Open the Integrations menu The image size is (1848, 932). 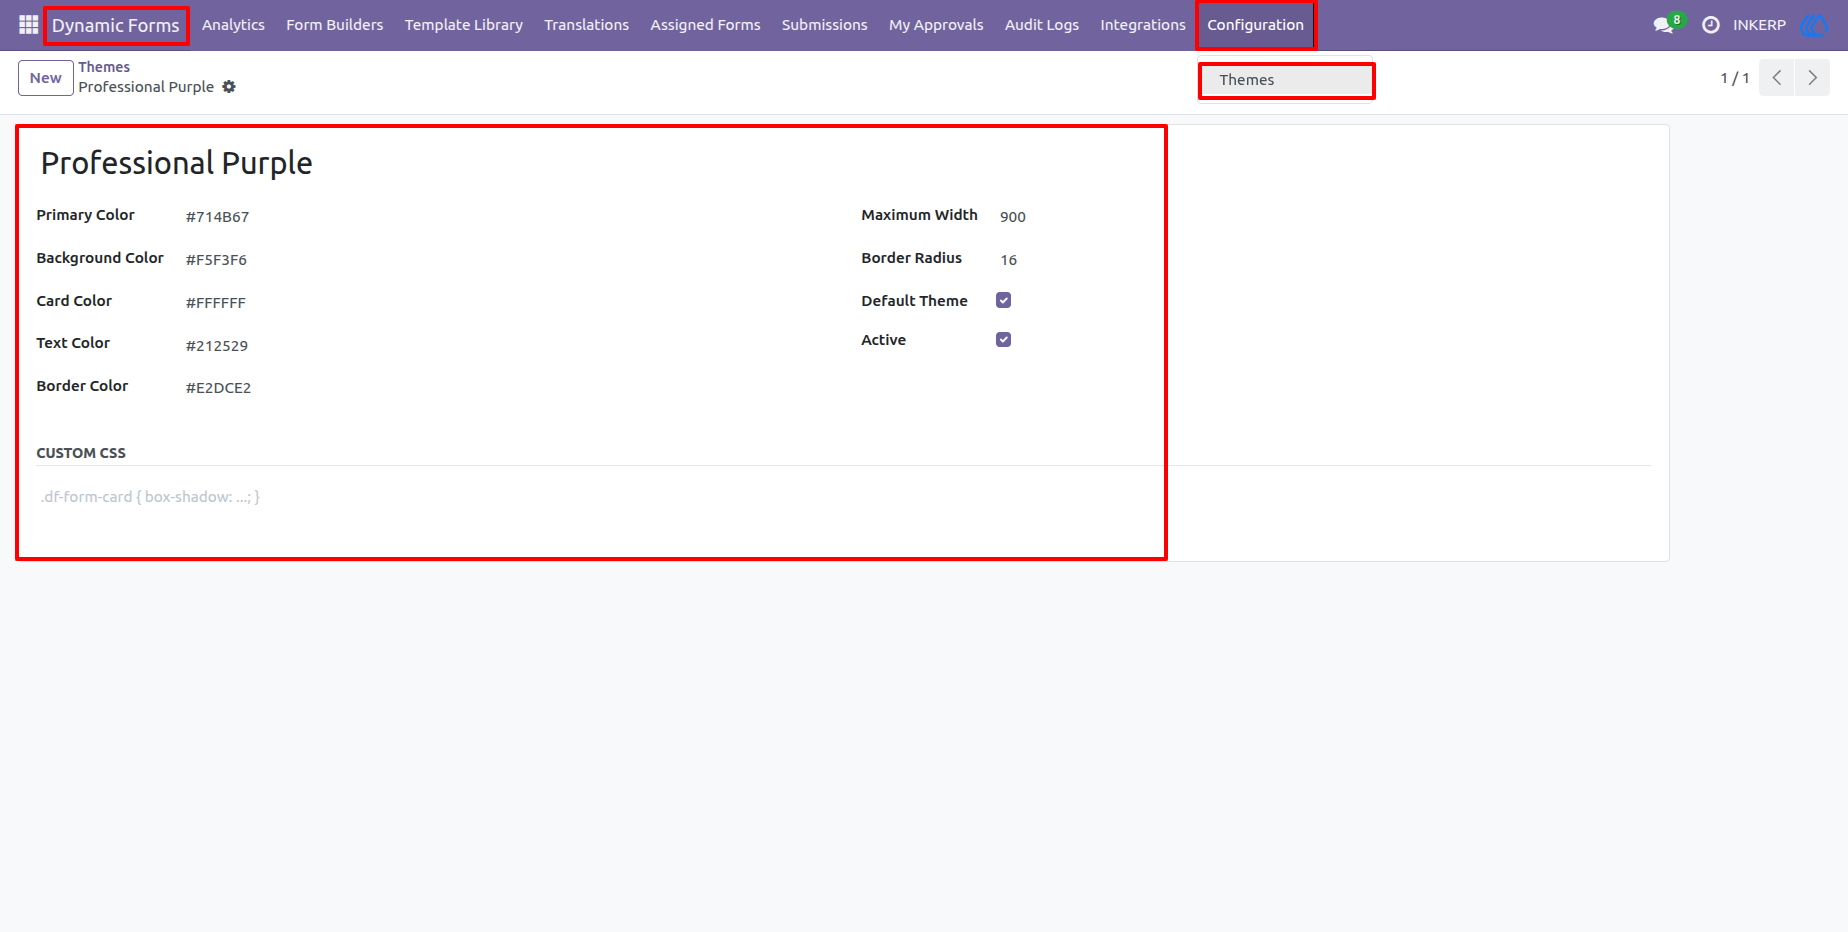1143,25
